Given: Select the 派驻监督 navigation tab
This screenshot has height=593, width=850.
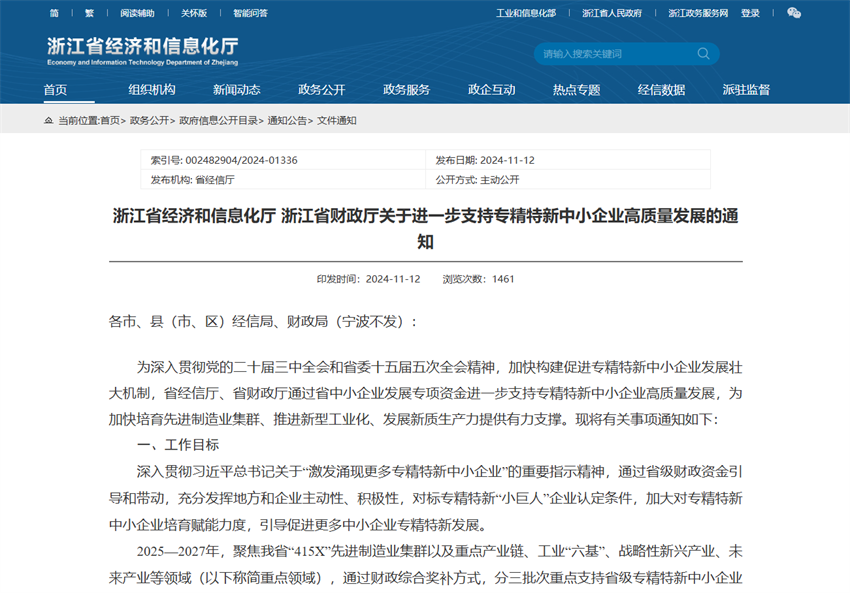Looking at the screenshot, I should pyautogui.click(x=746, y=90).
